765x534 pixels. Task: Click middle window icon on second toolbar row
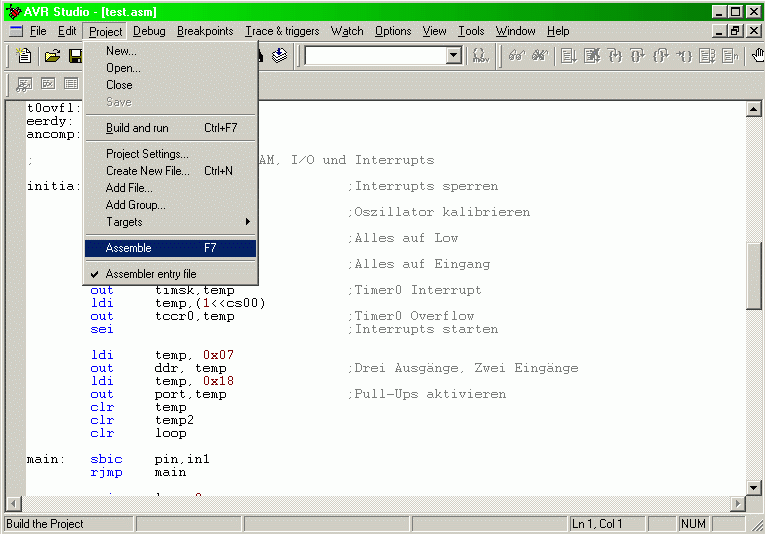[48, 84]
